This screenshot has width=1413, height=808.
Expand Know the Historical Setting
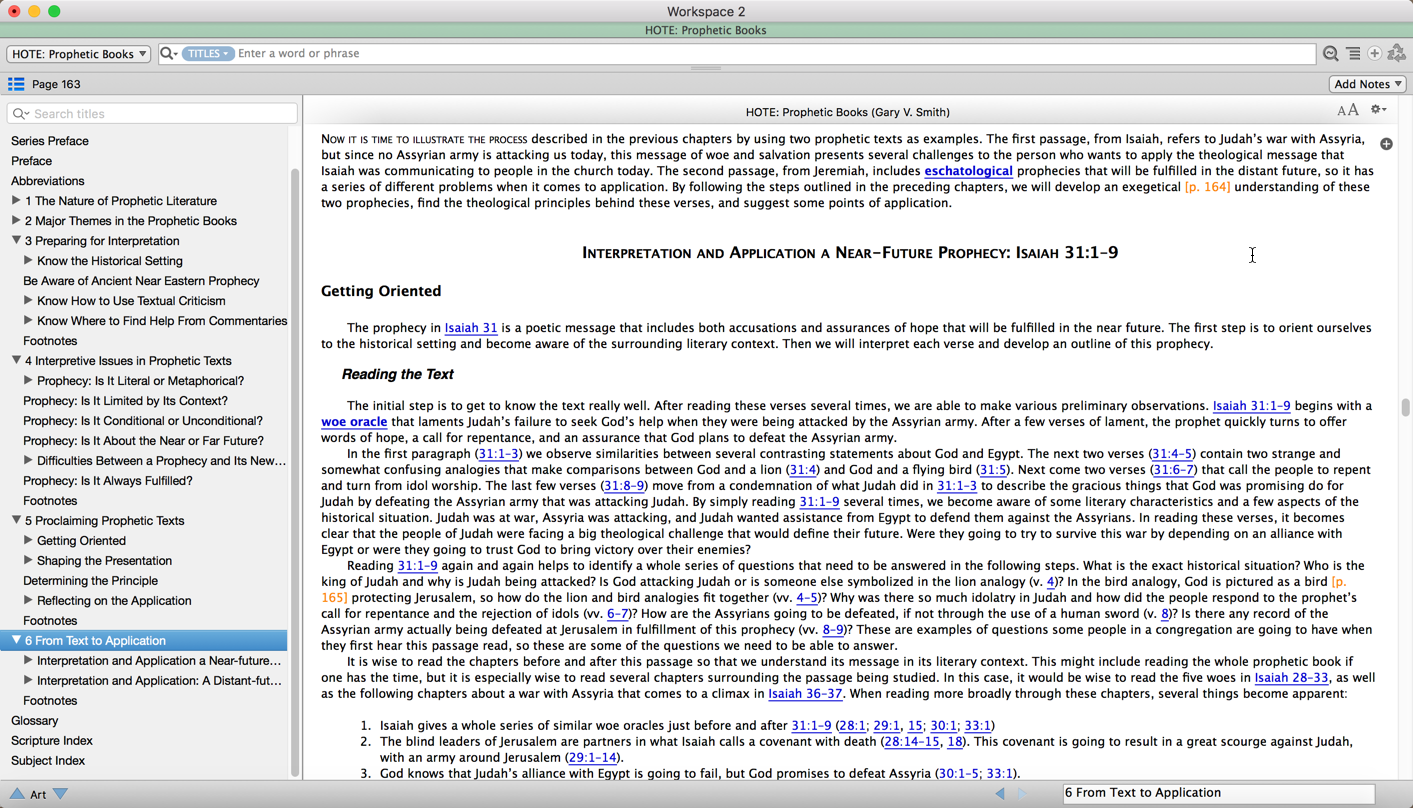coord(28,261)
